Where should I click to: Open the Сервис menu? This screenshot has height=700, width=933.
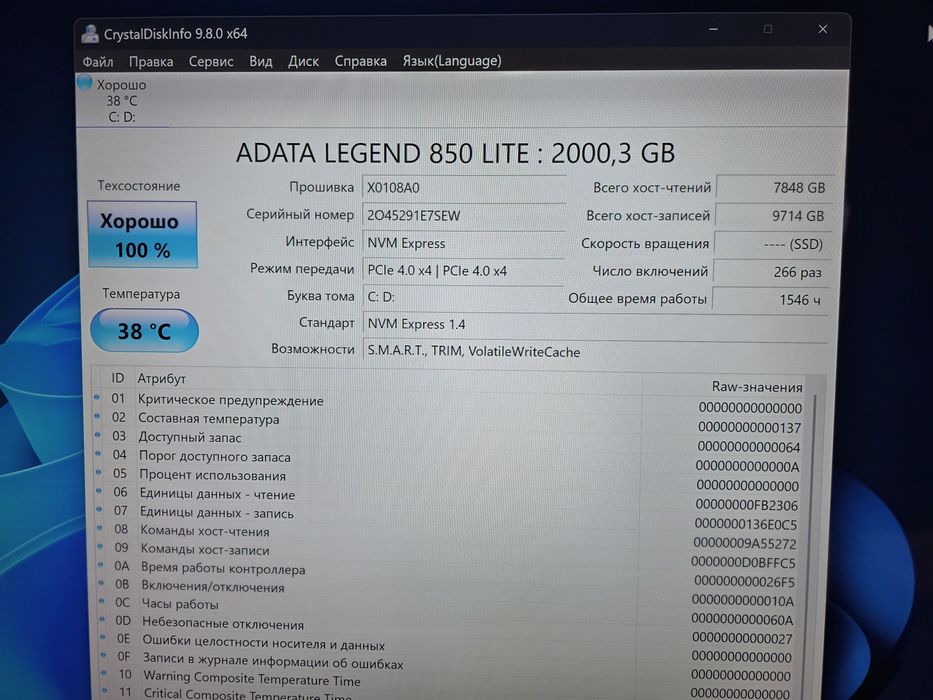(211, 61)
